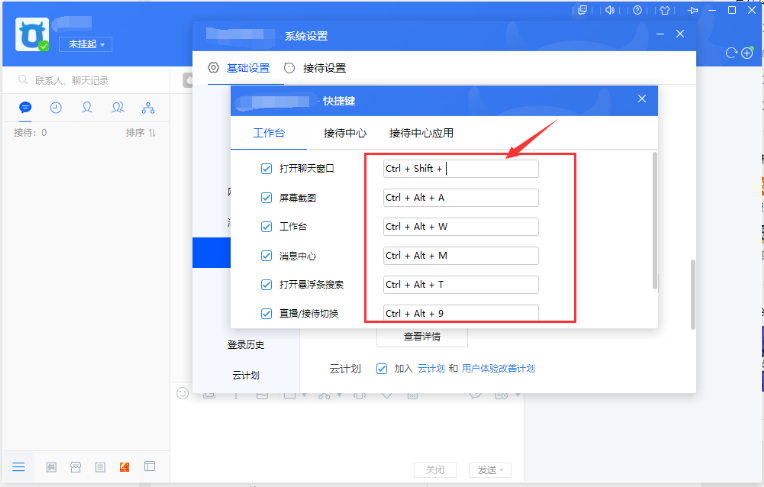Viewport: 764px width, 487px height.
Task: Uncheck the 工作台 shortcut checkbox
Action: pos(267,227)
